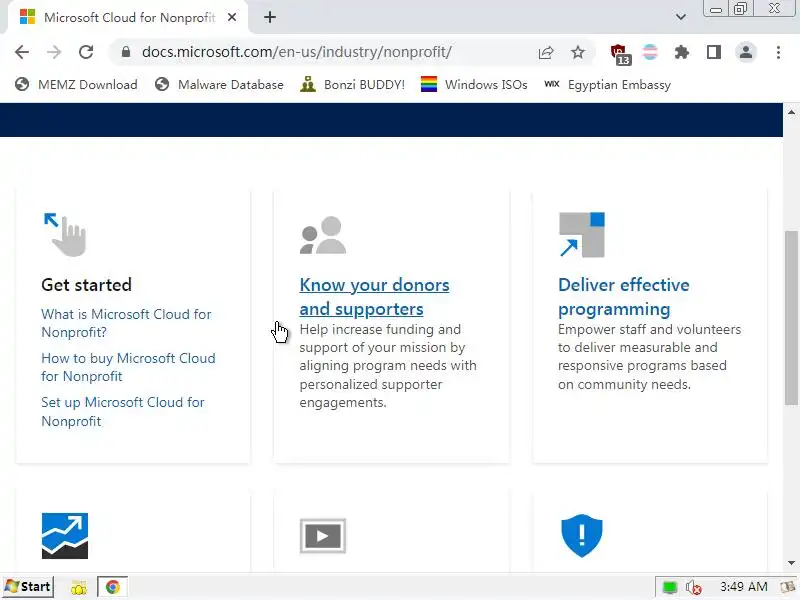
Task: Click the browser forward arrow
Action: [54, 52]
